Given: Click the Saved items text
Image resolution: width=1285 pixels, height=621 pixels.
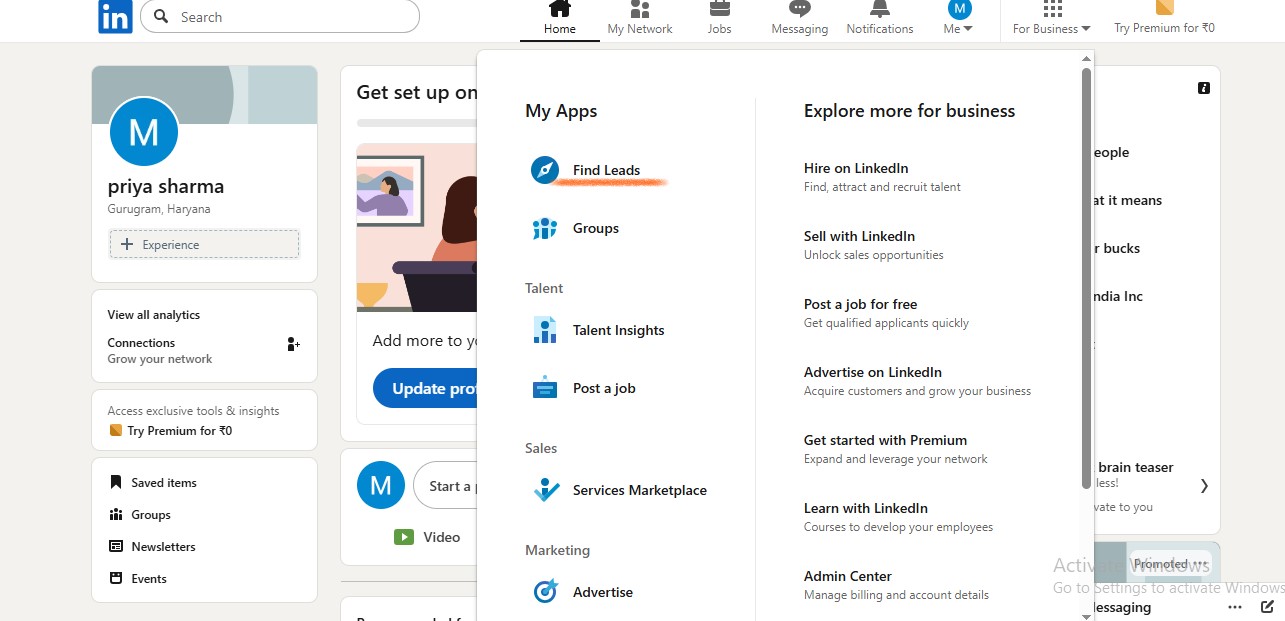Looking at the screenshot, I should [x=164, y=482].
